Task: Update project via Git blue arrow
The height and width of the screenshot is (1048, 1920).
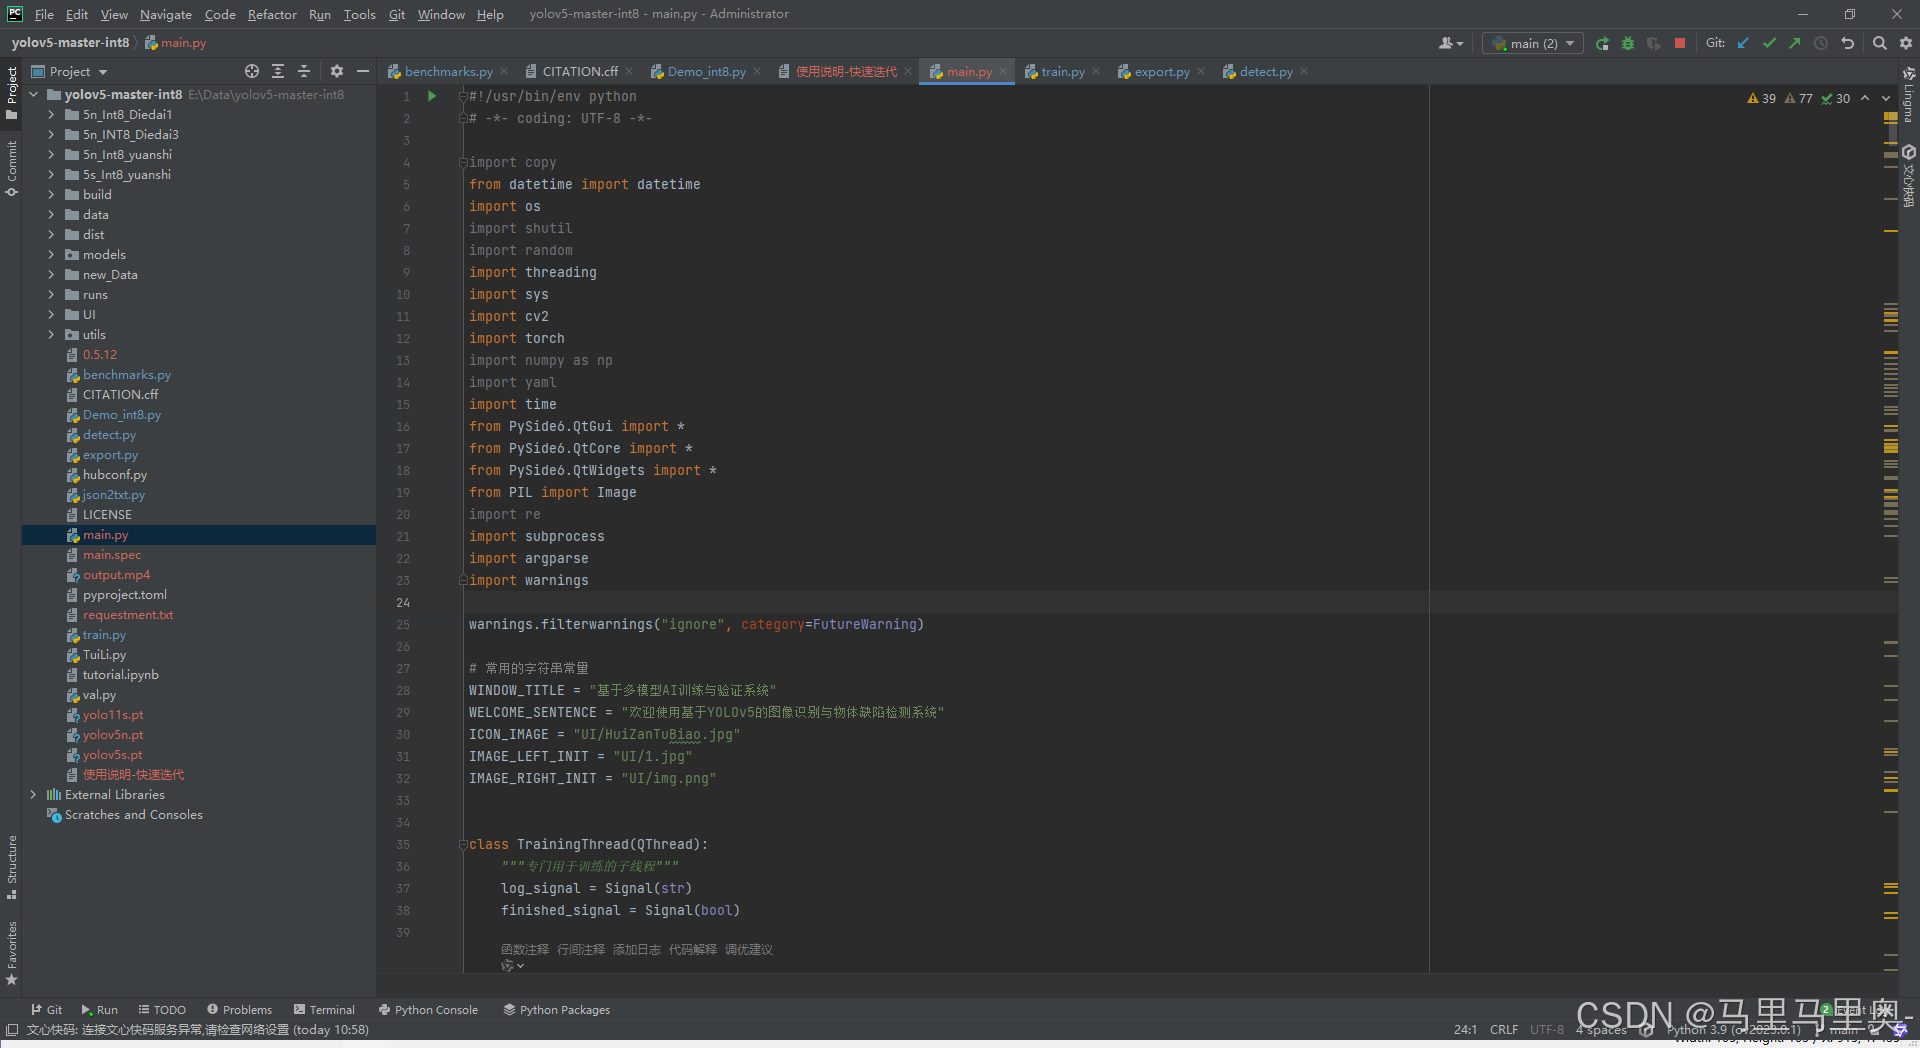Action: (x=1743, y=43)
